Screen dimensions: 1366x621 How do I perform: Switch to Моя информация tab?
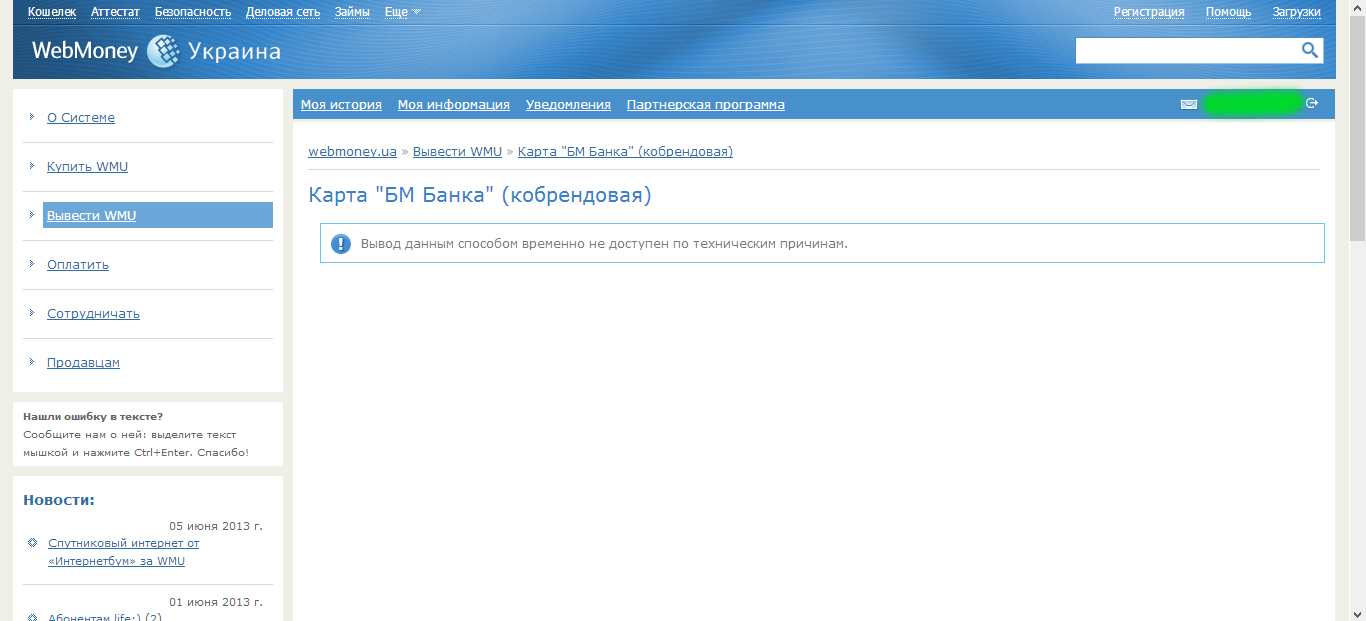(454, 104)
